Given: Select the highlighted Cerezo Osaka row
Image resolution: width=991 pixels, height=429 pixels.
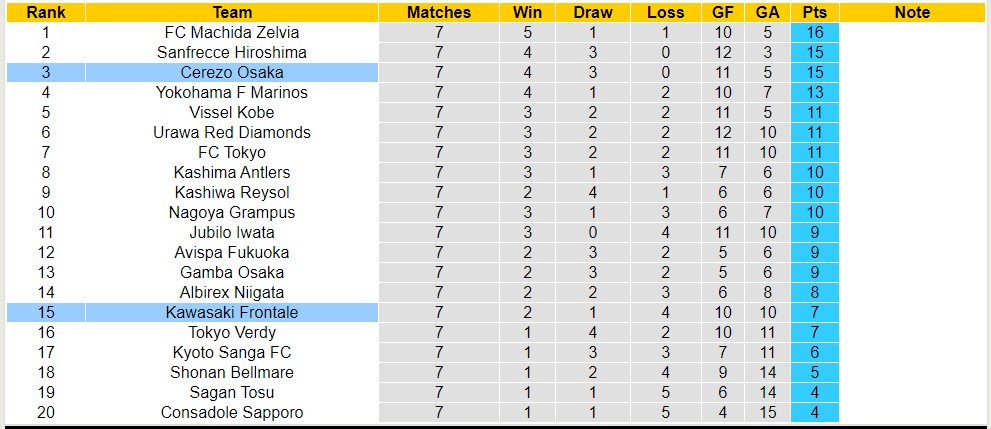Looking at the screenshot, I should [232, 72].
